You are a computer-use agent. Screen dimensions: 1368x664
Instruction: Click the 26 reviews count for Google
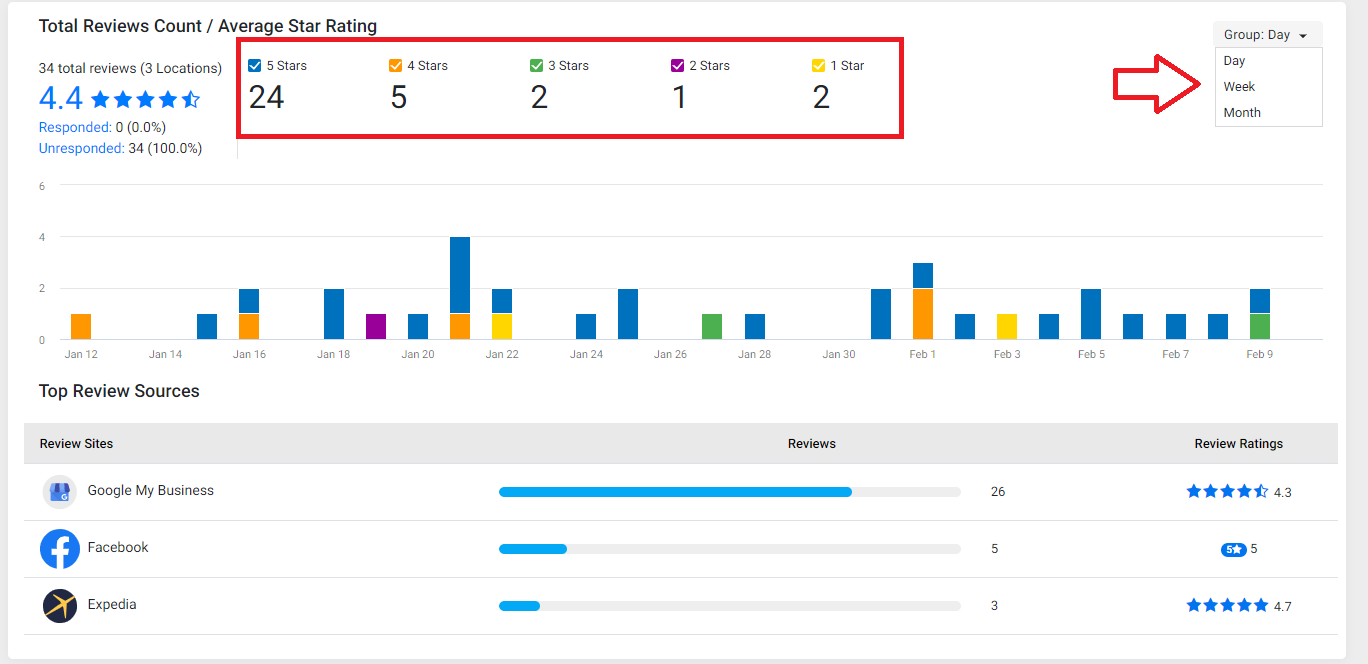click(x=998, y=492)
